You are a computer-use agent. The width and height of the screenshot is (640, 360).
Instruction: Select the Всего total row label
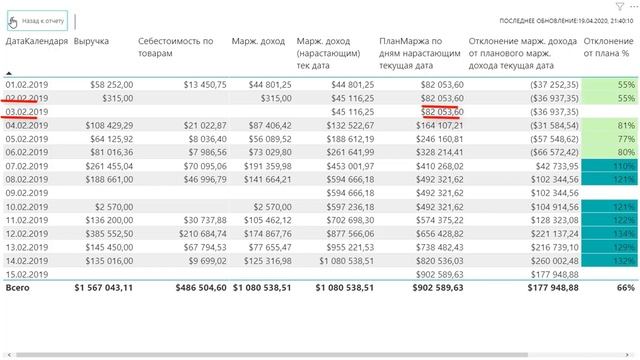18,288
